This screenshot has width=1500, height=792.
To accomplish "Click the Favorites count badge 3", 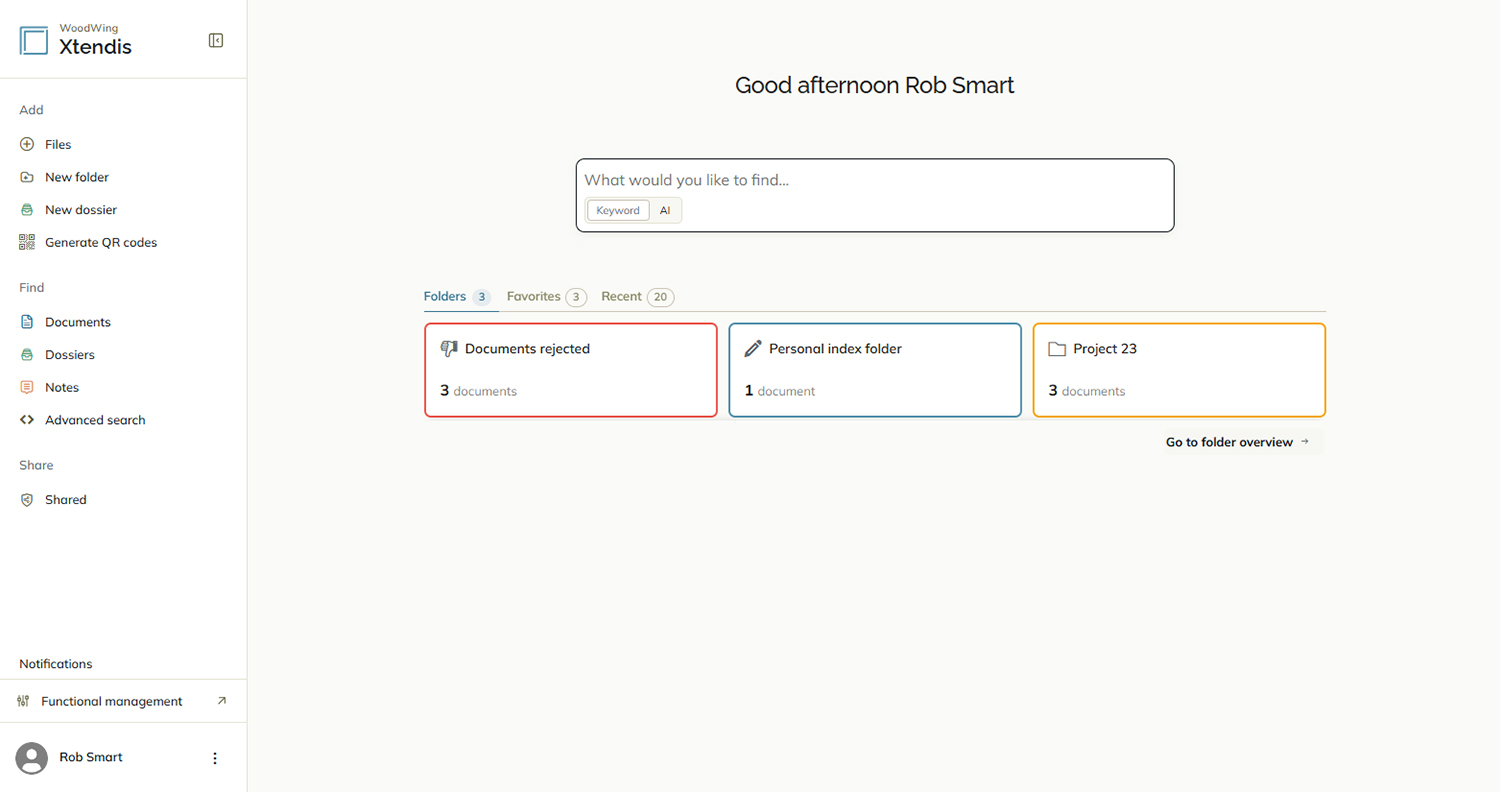I will coord(576,297).
